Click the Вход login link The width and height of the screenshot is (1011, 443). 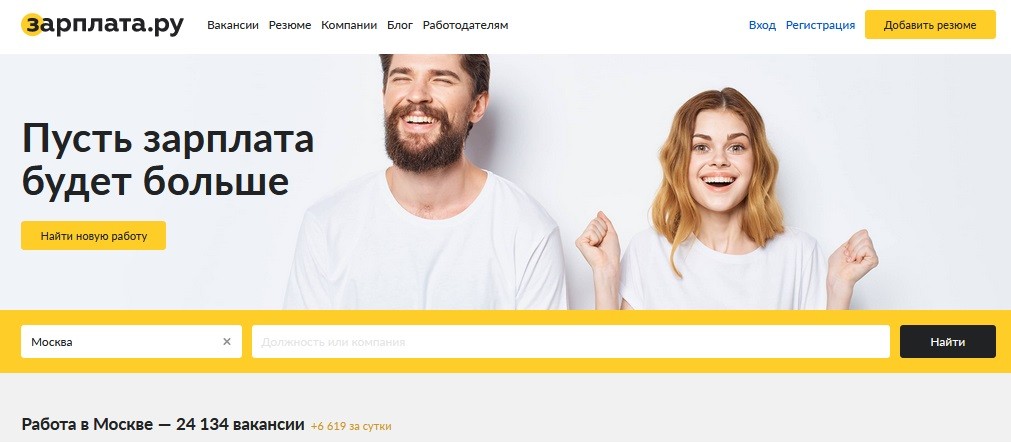pos(762,25)
